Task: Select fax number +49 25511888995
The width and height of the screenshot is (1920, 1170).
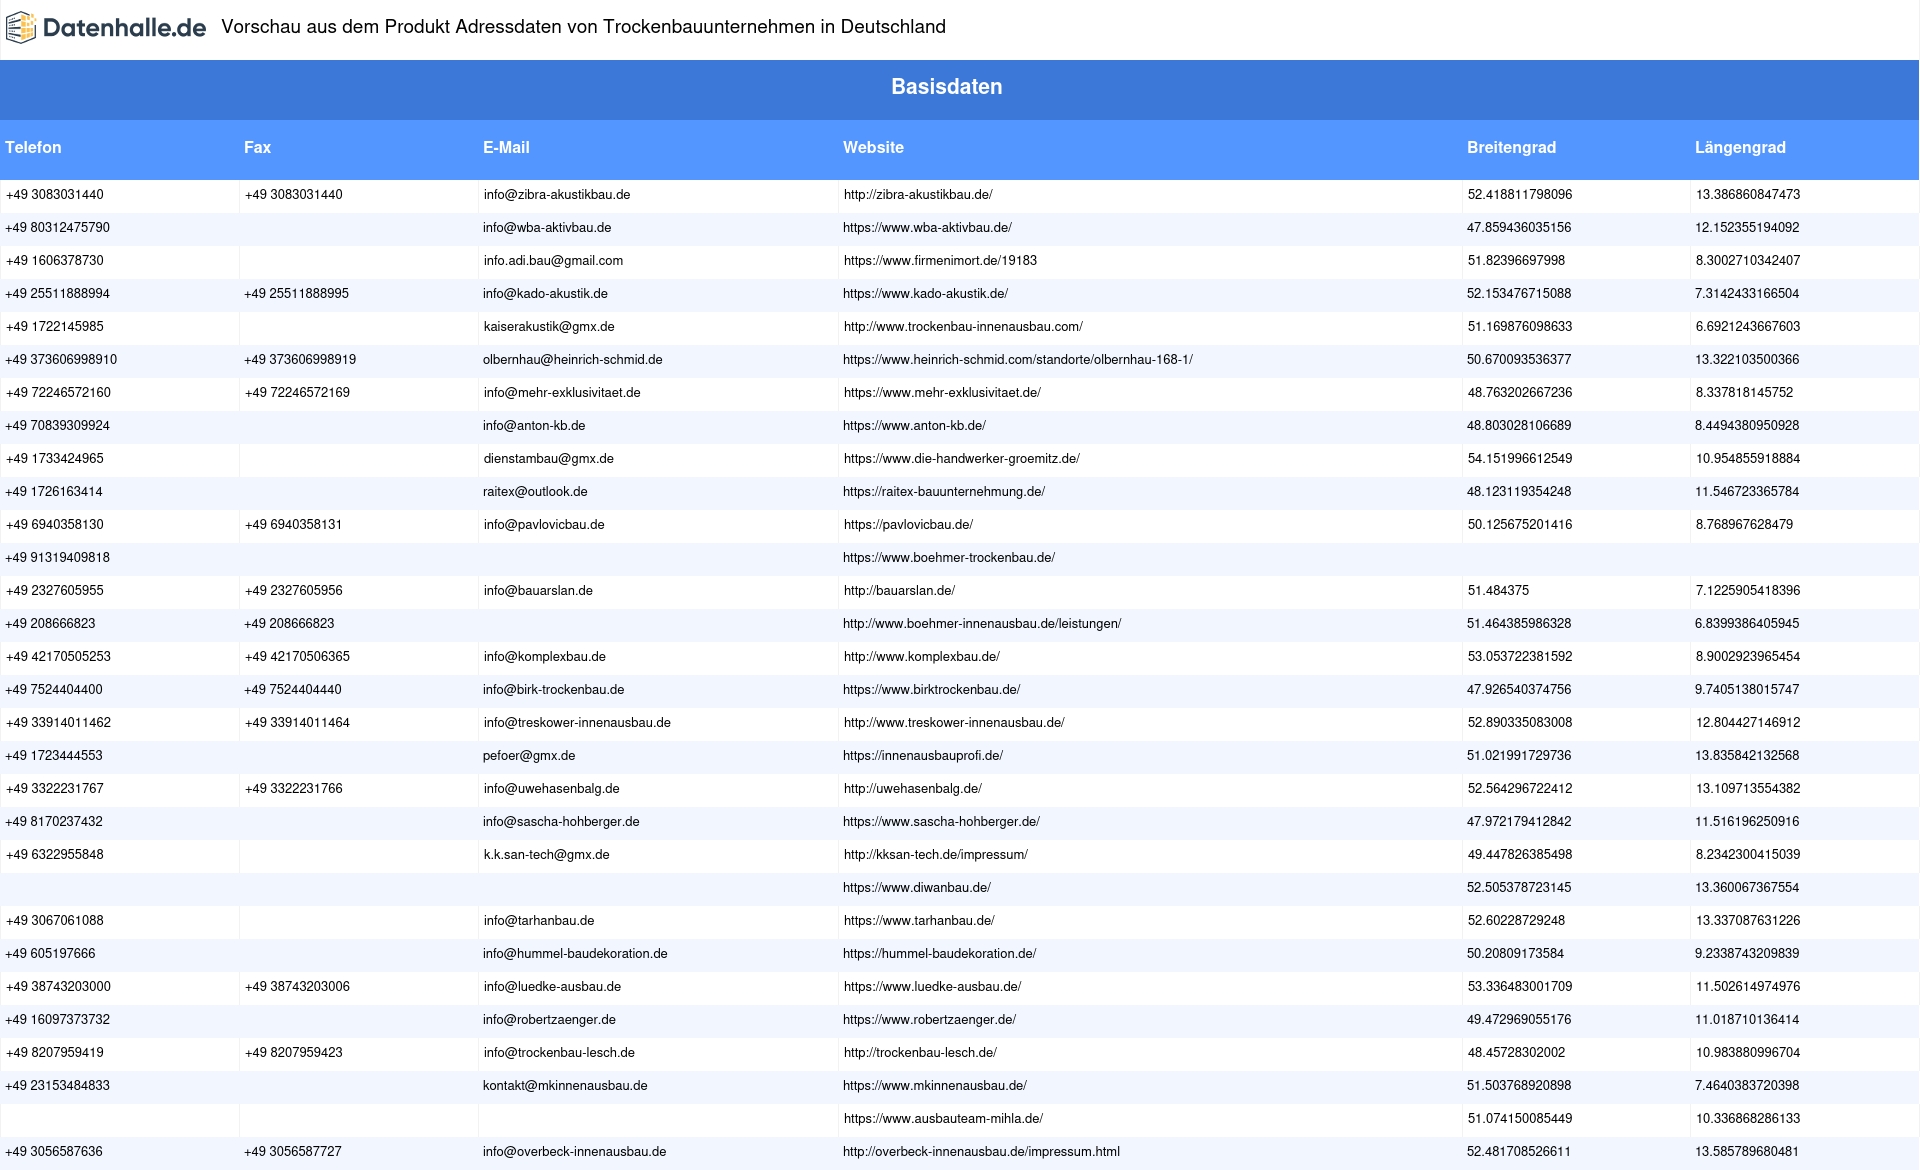Action: (296, 294)
